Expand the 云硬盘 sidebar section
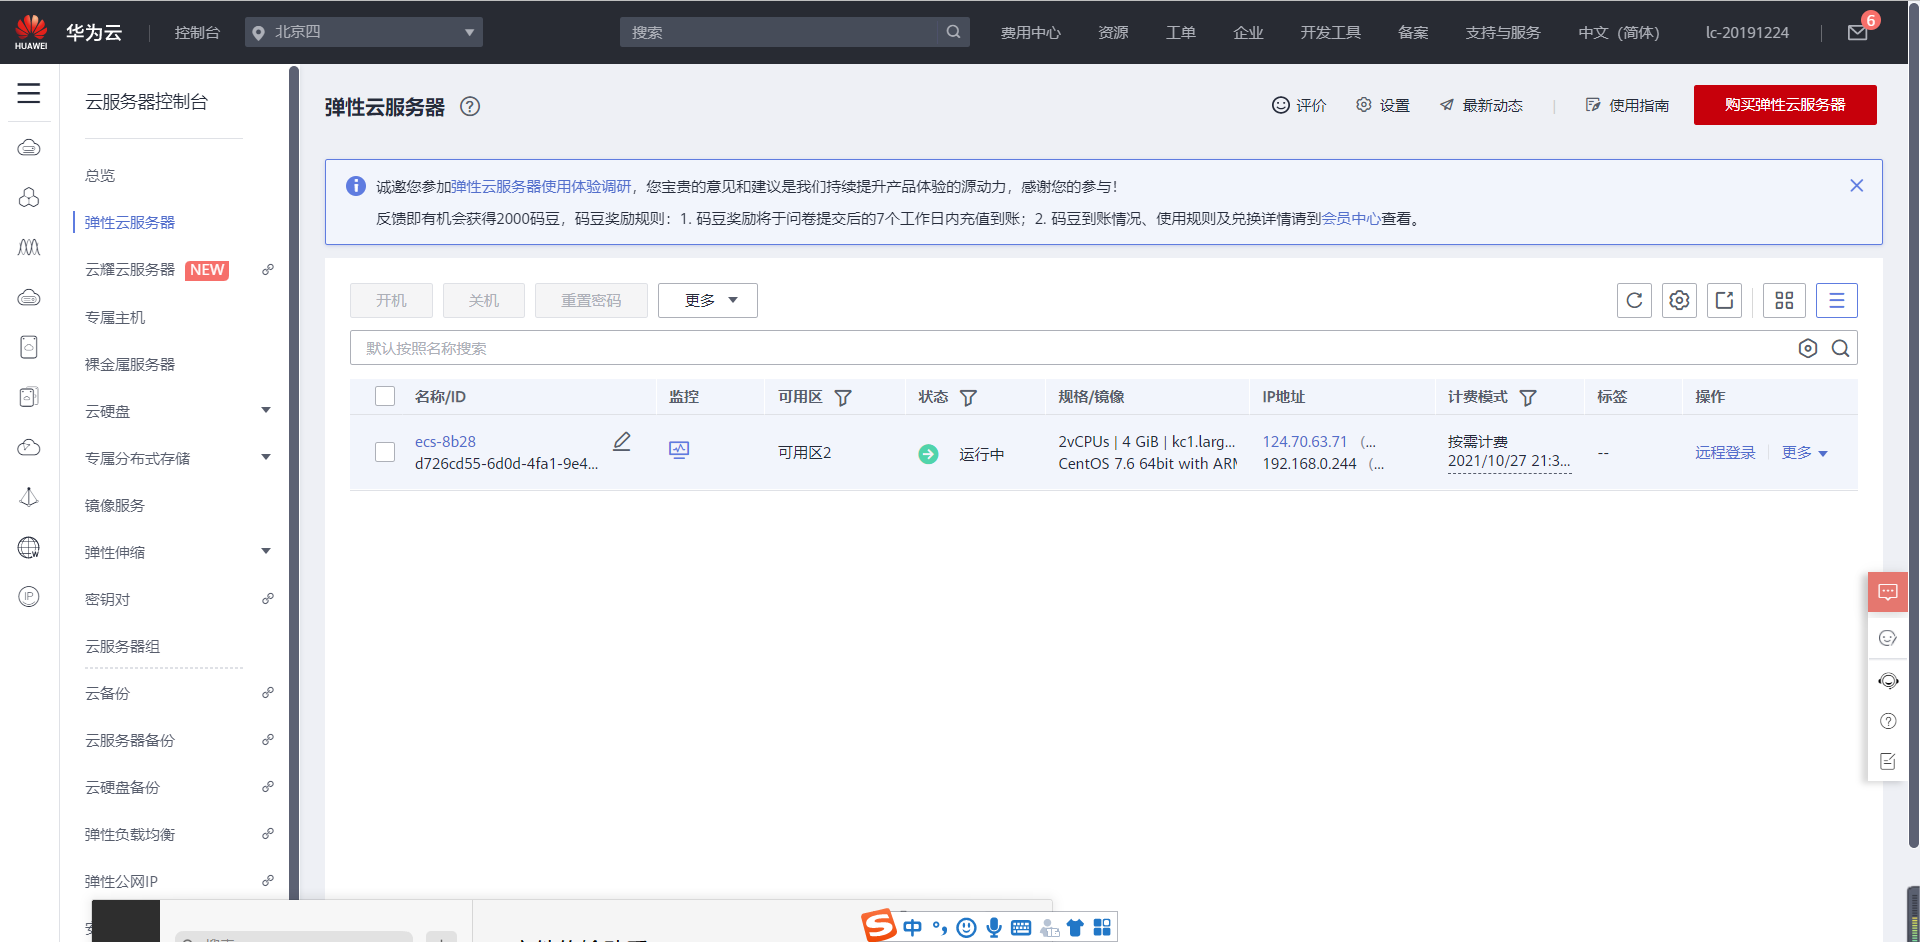The height and width of the screenshot is (942, 1920). point(266,411)
